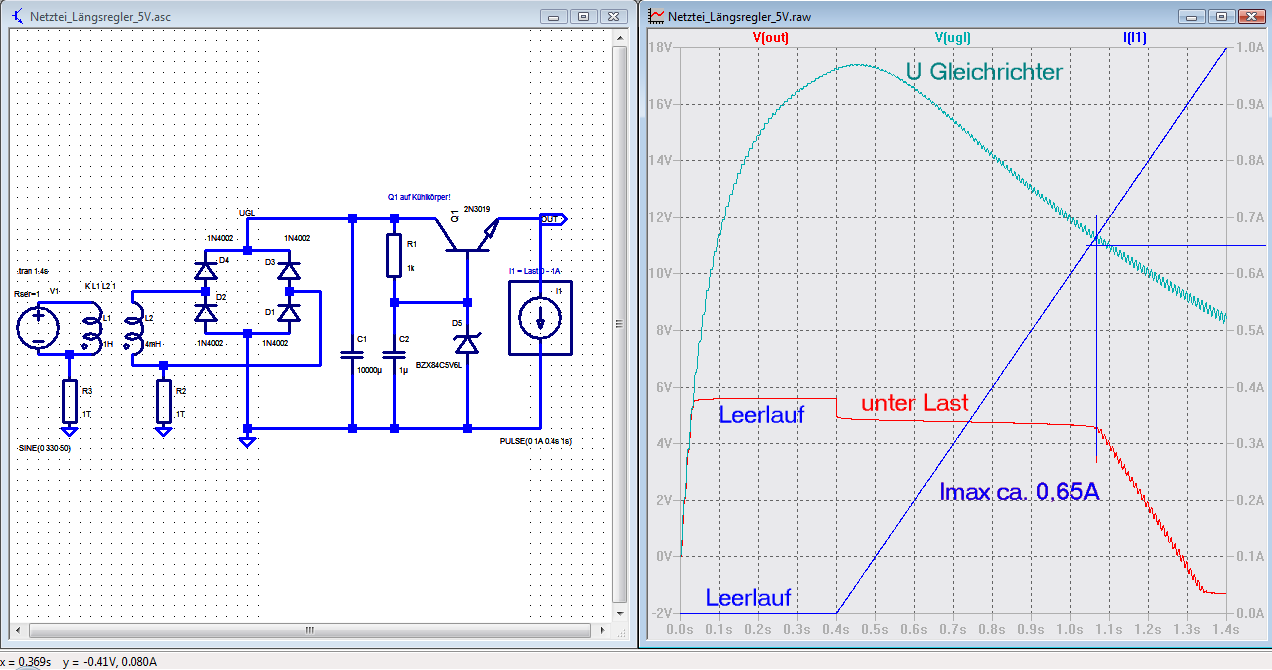The image size is (1272, 670).
Task: Click the R3 resistor below the source
Action: pos(69,400)
